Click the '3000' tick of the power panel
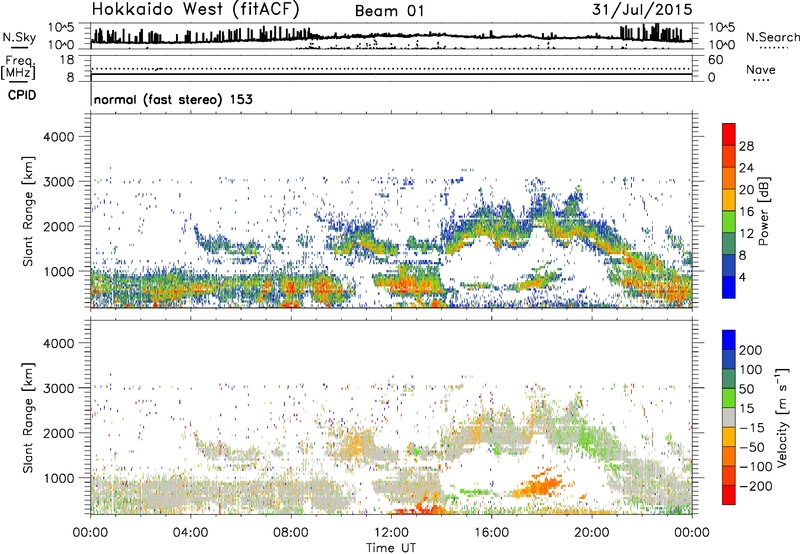This screenshot has height=554, width=800. pyautogui.click(x=58, y=182)
